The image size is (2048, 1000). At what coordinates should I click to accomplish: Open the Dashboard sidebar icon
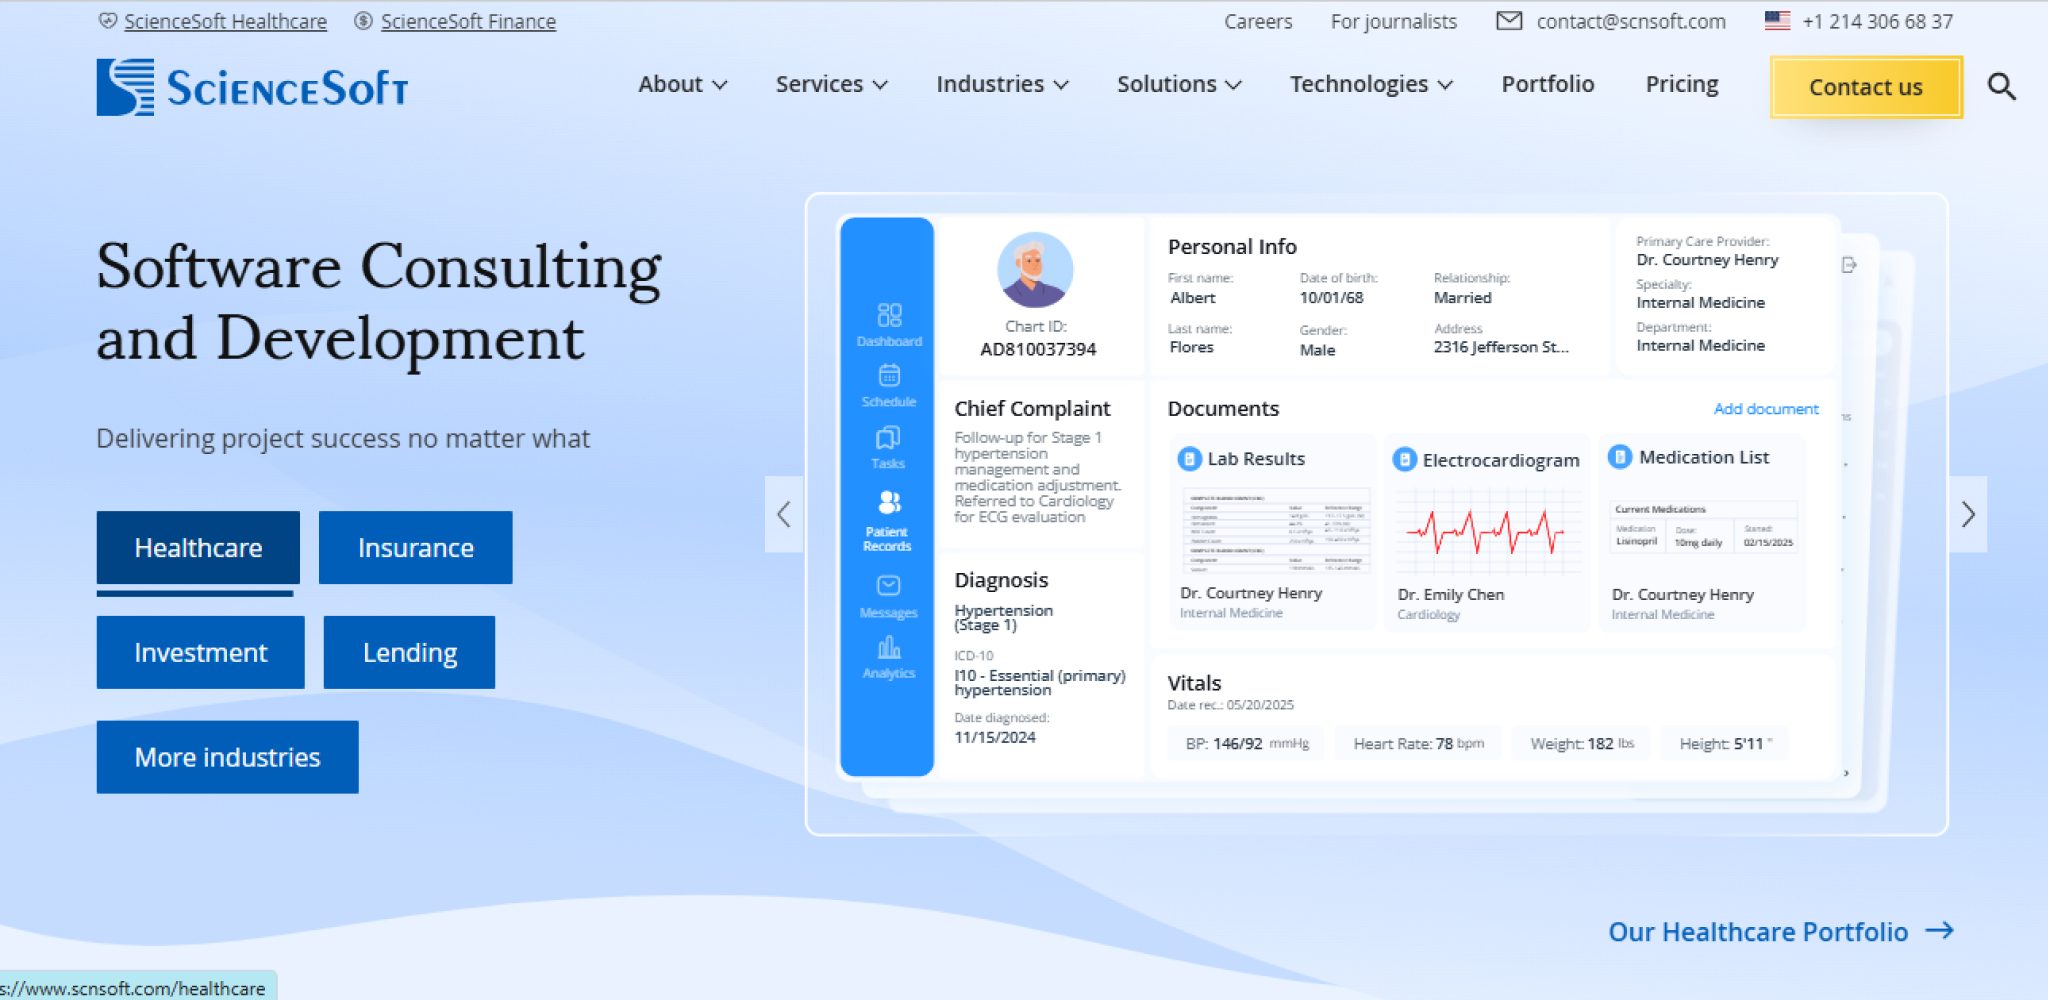(x=889, y=315)
